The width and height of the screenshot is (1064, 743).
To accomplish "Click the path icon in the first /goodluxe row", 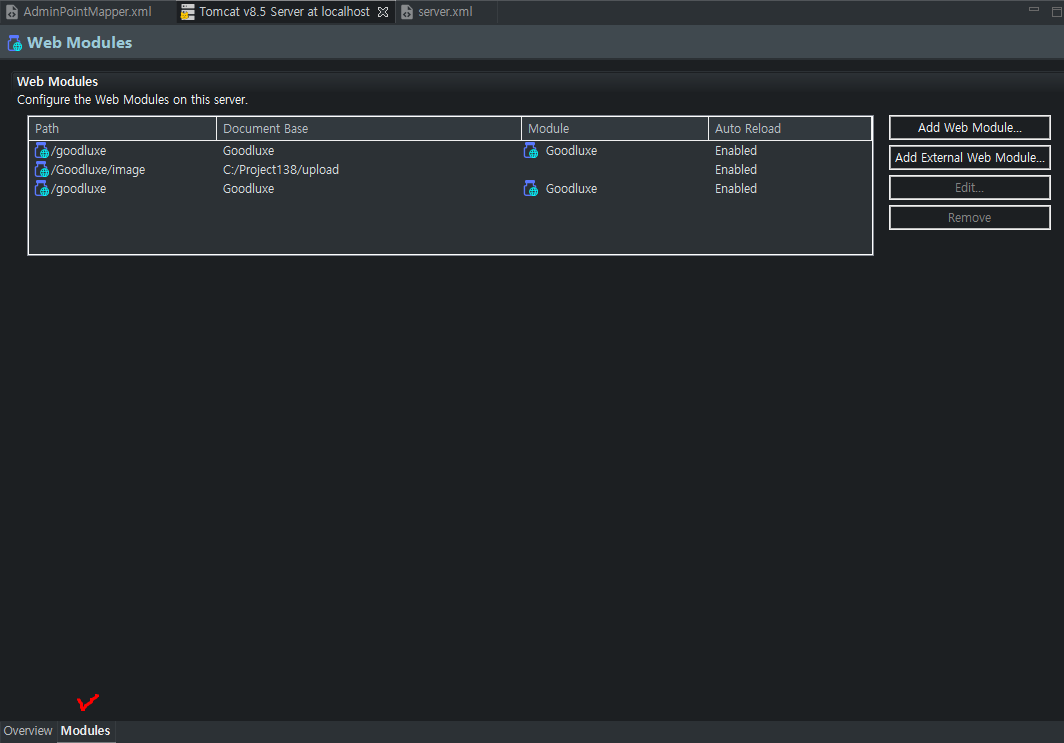I will [42, 151].
